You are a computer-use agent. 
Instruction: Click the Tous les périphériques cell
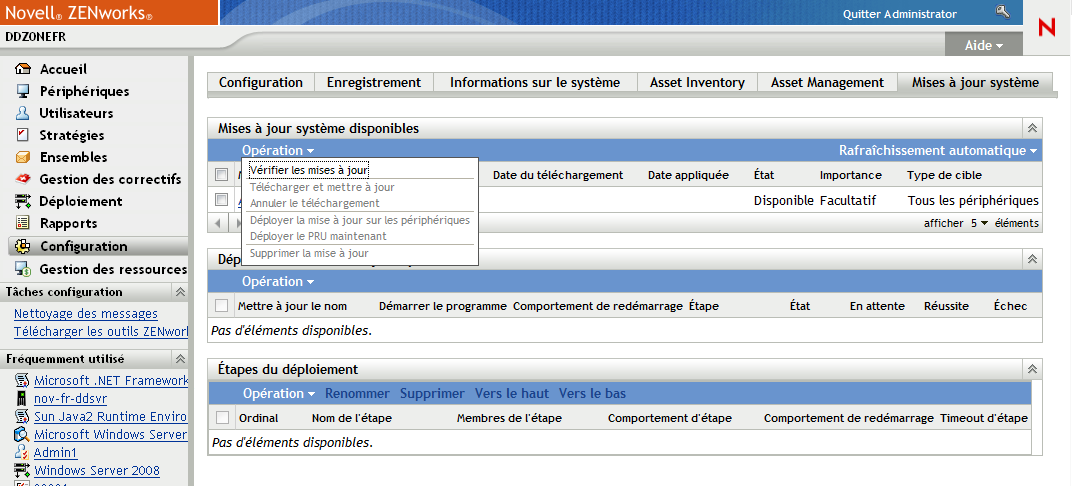[973, 201]
